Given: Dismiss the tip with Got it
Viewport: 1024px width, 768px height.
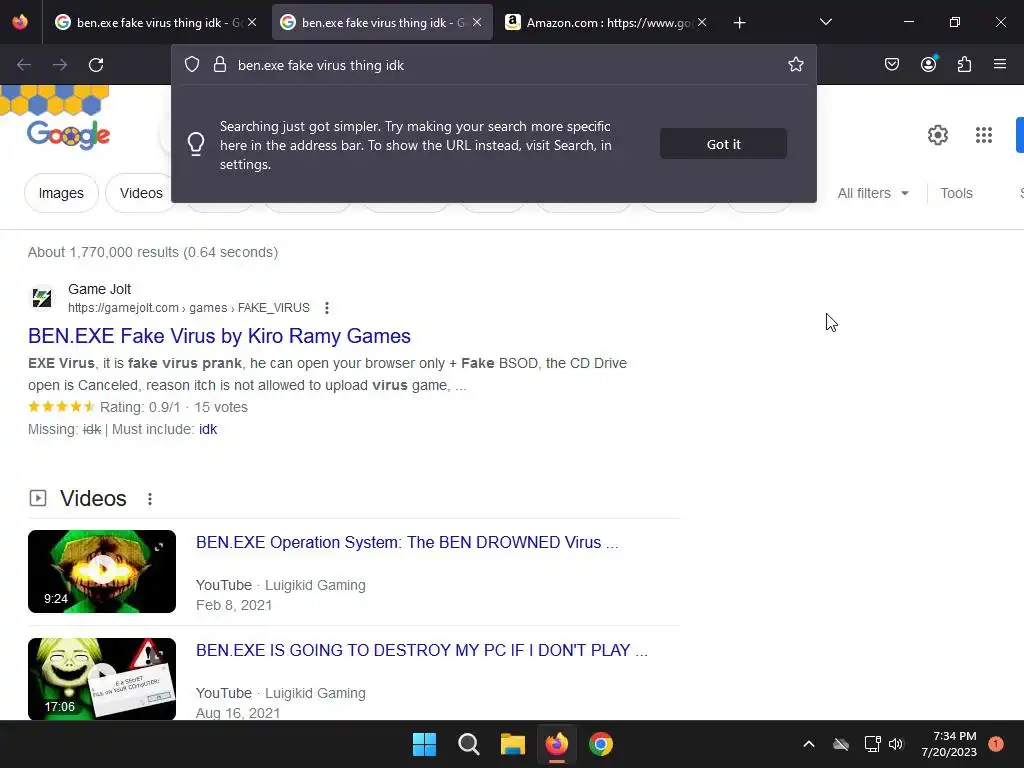Looking at the screenshot, I should pyautogui.click(x=723, y=144).
